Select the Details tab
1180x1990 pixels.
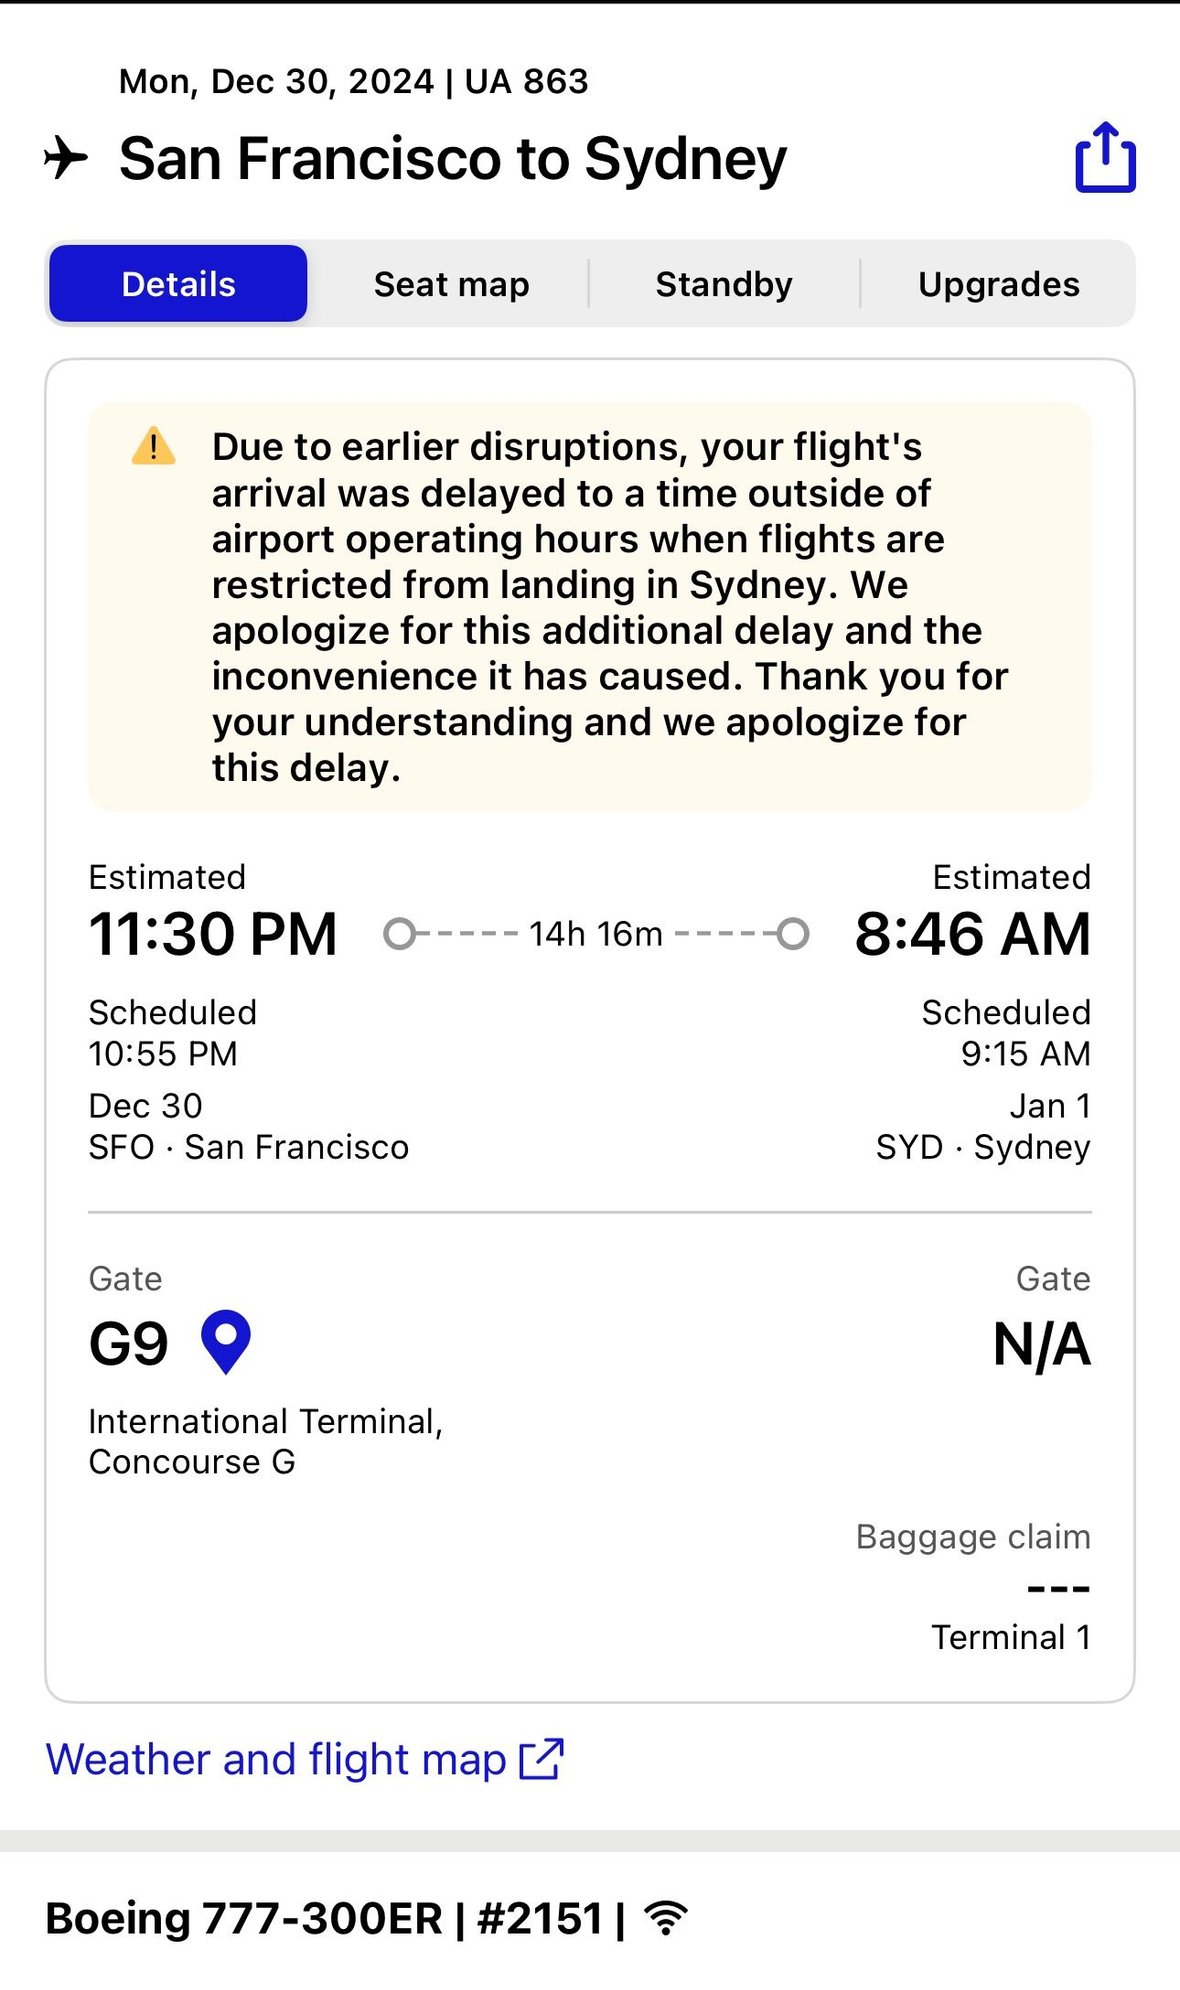pyautogui.click(x=178, y=284)
